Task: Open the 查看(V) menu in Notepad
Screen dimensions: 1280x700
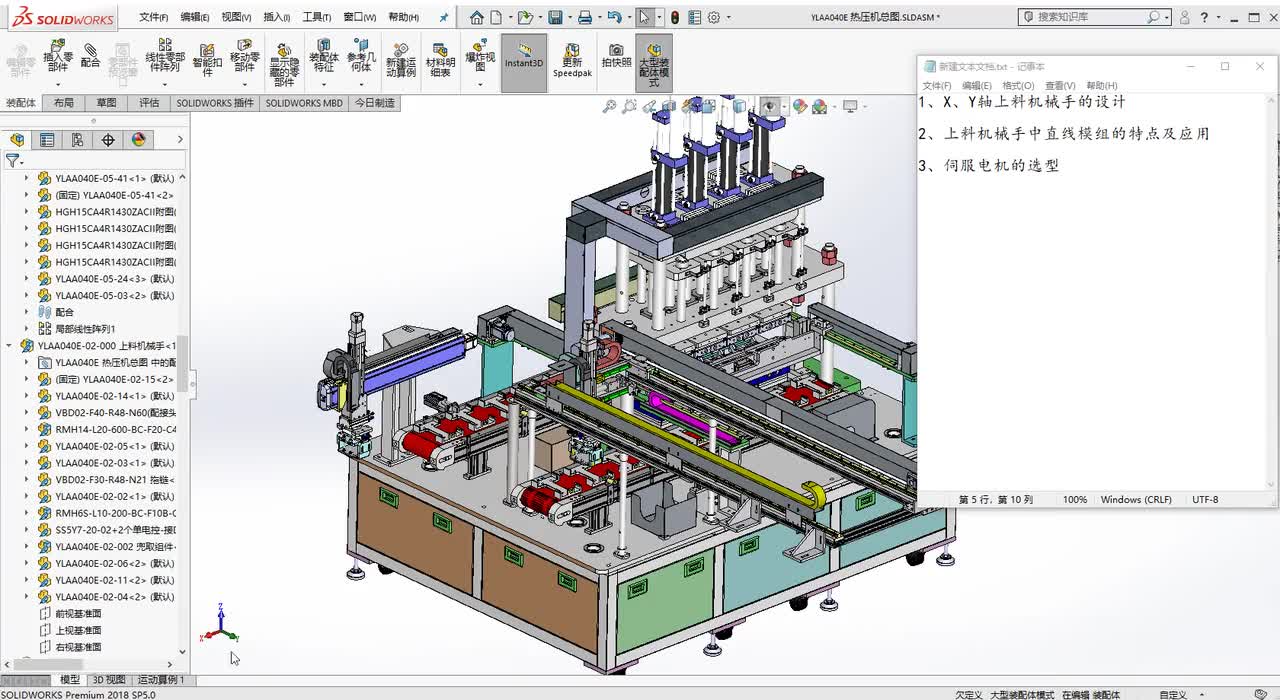Action: tap(1060, 86)
